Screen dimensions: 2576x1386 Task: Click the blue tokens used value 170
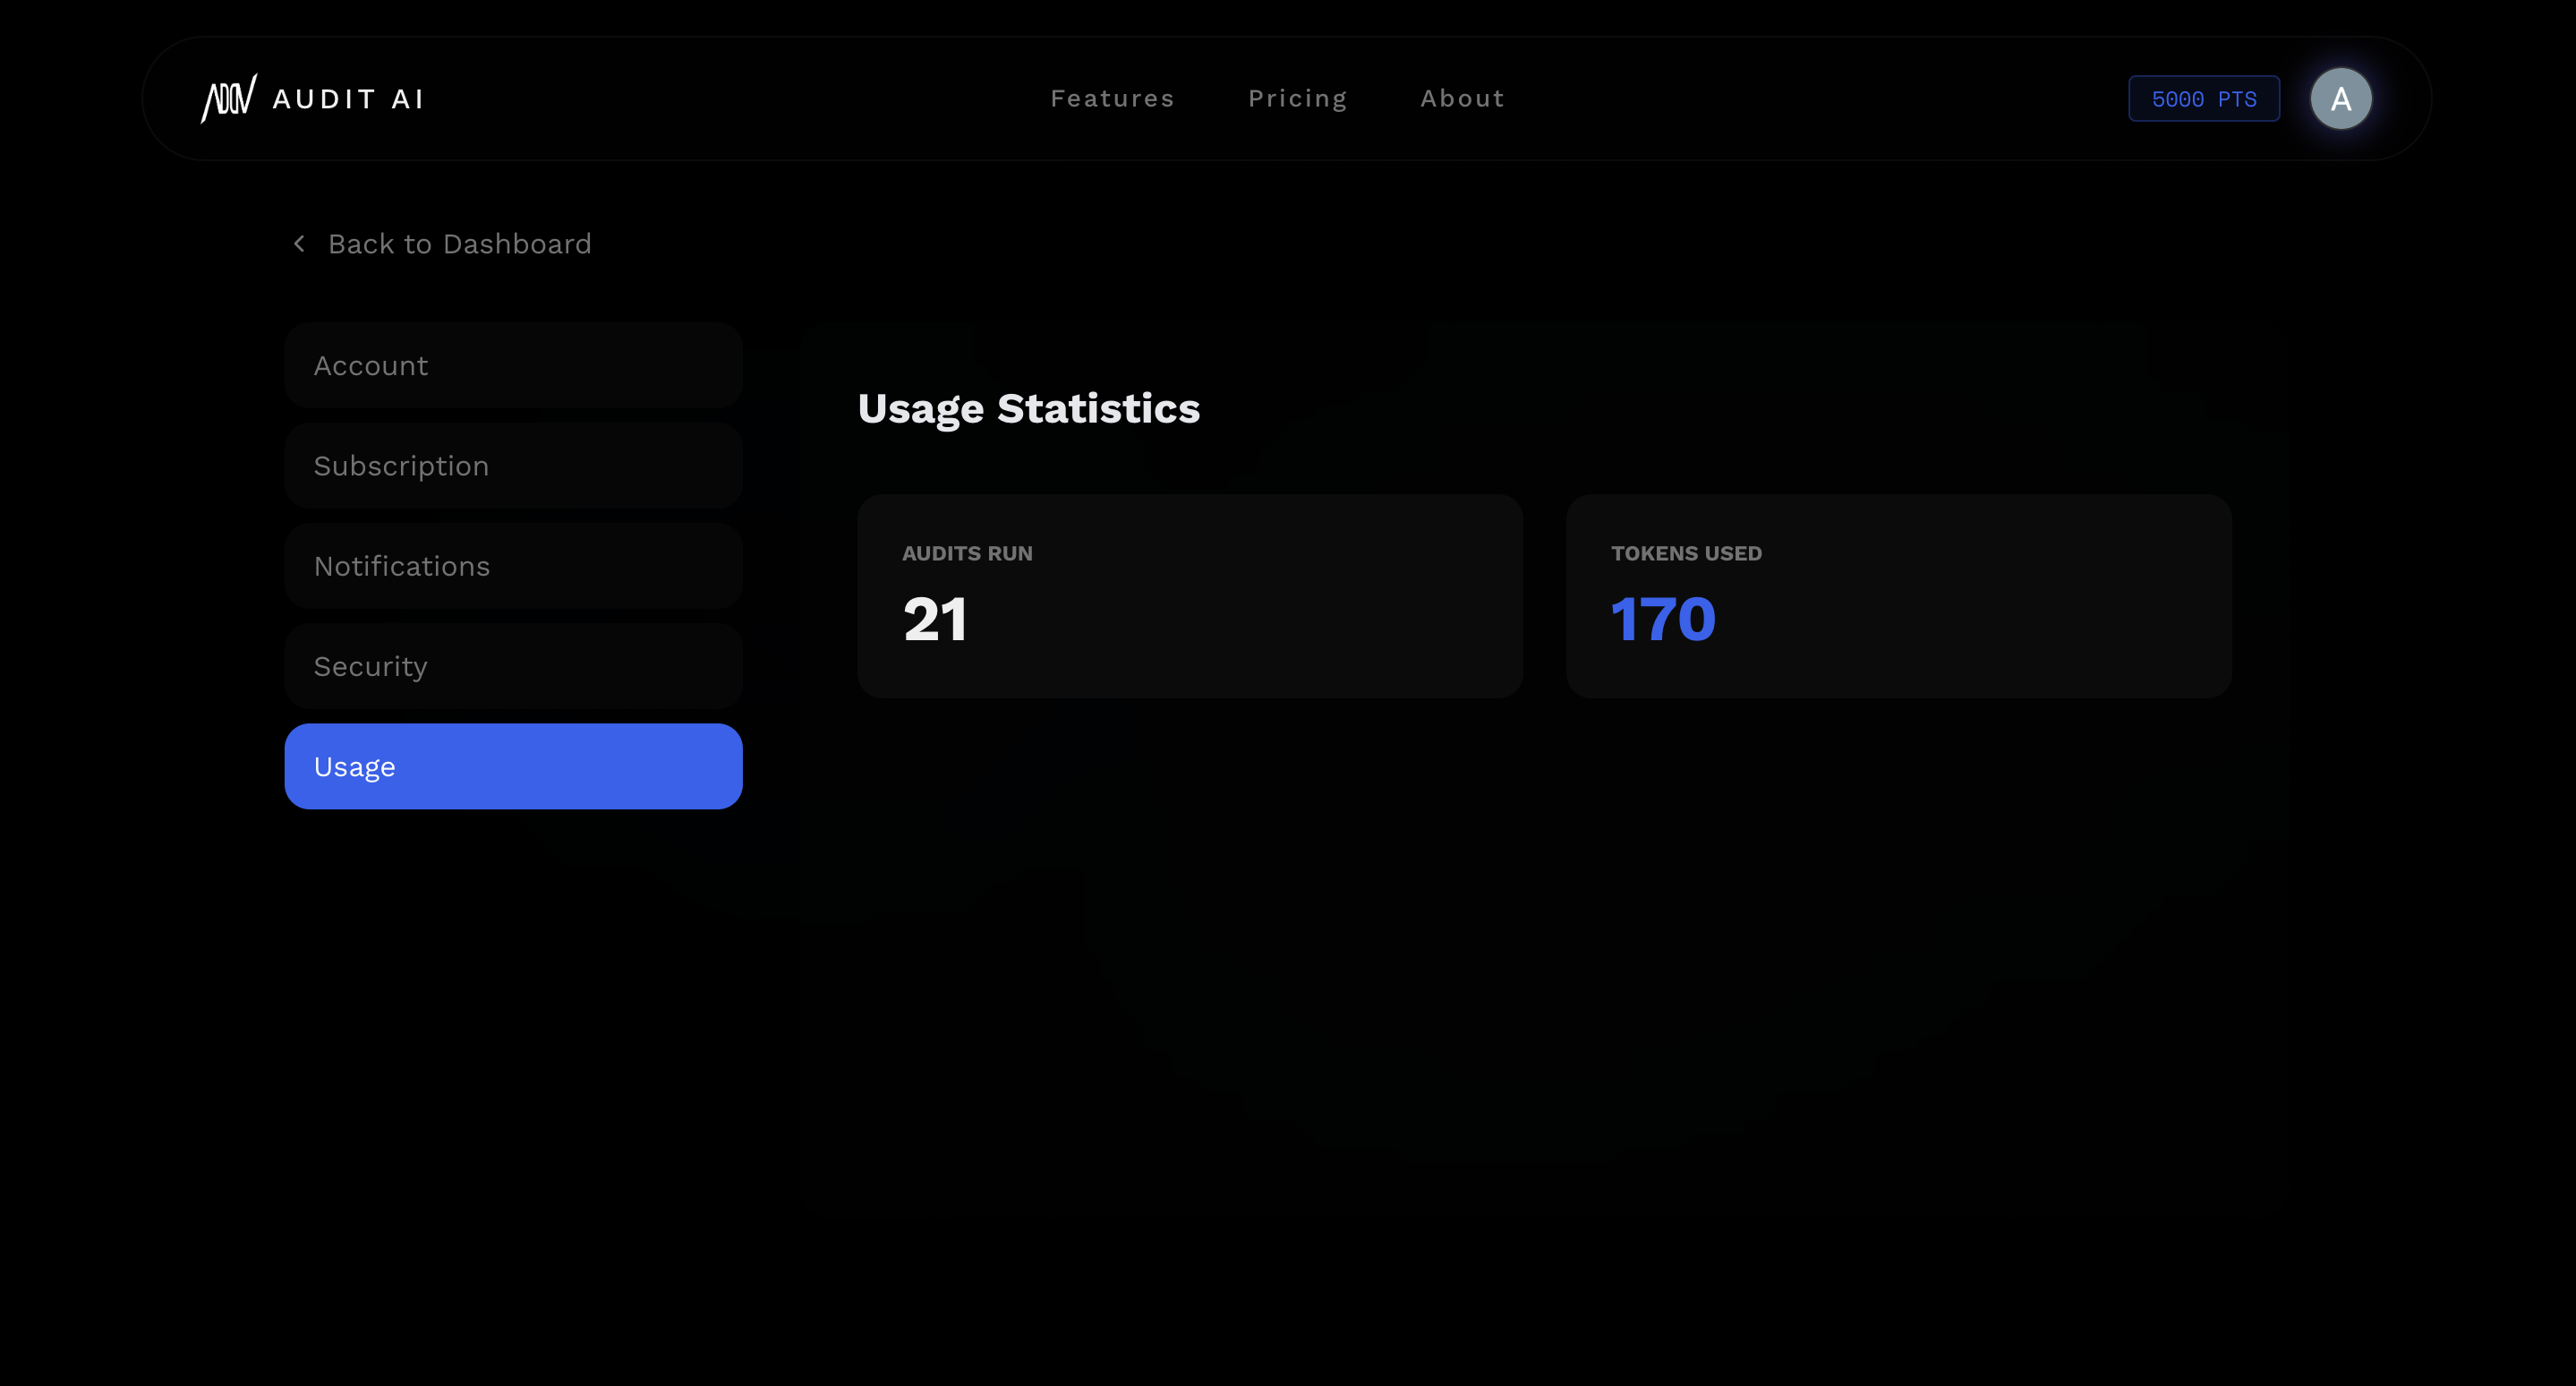(1663, 619)
